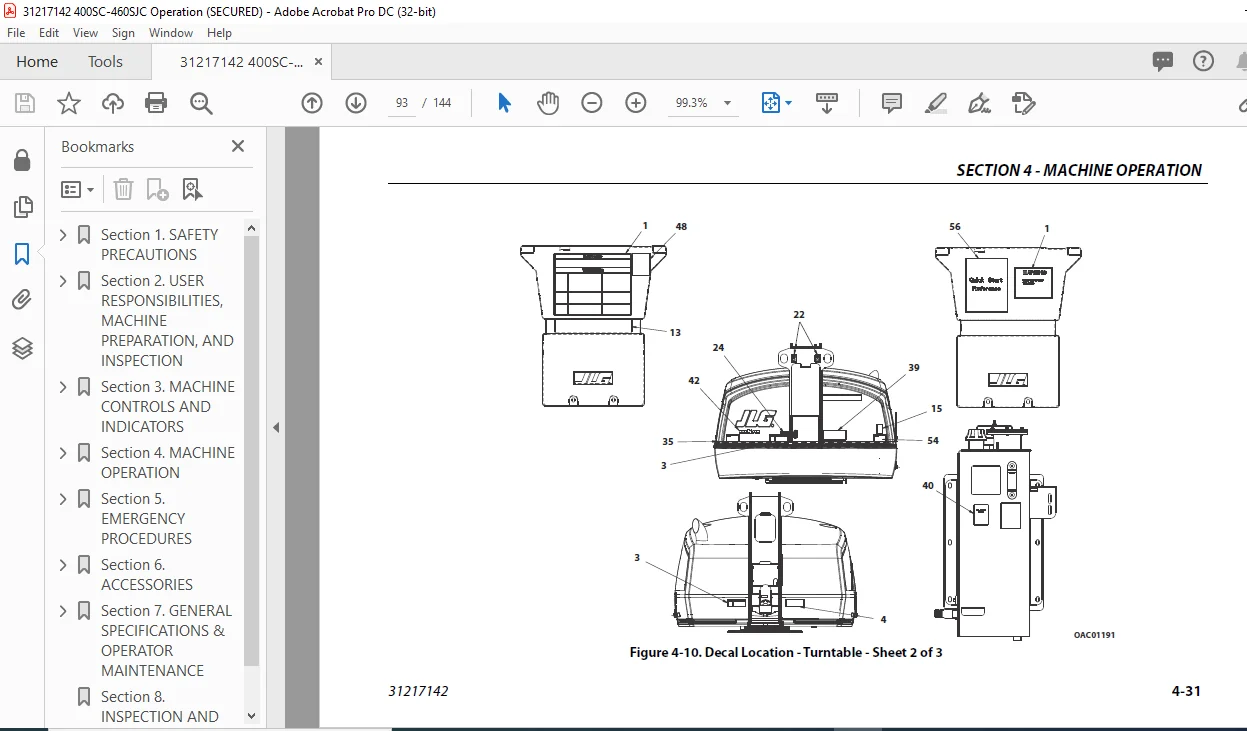The image size is (1247, 731).
Task: Click the bookmarks panel scrollbar up arrow
Action: 251,228
